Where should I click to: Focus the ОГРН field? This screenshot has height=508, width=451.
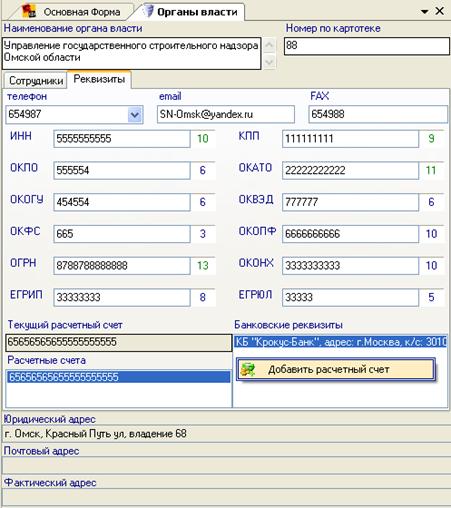coord(122,266)
